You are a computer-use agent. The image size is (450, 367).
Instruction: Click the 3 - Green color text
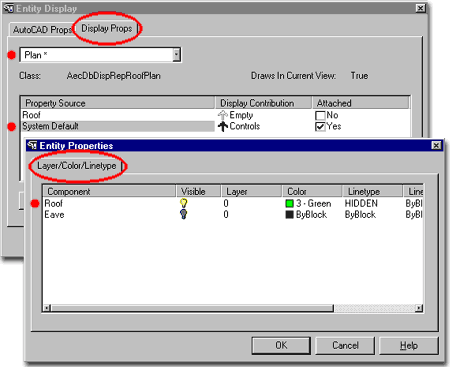click(314, 203)
